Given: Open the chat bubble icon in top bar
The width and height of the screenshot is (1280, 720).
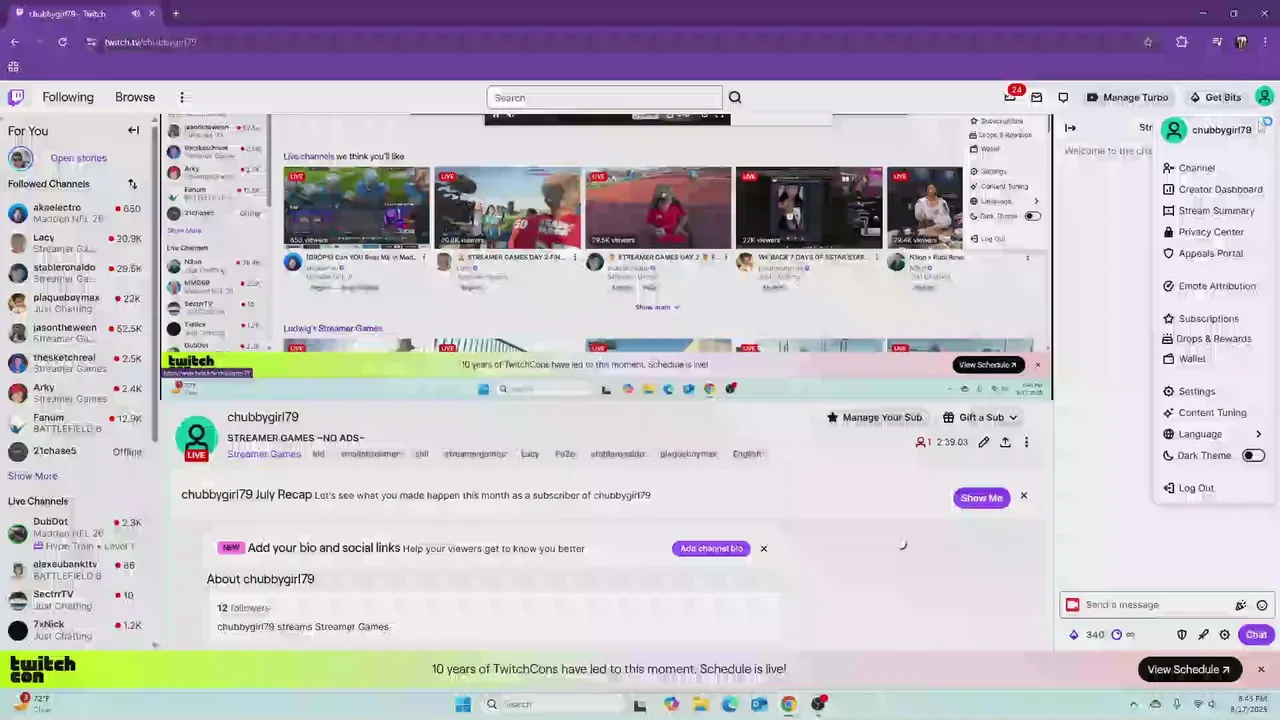Looking at the screenshot, I should click(1063, 97).
